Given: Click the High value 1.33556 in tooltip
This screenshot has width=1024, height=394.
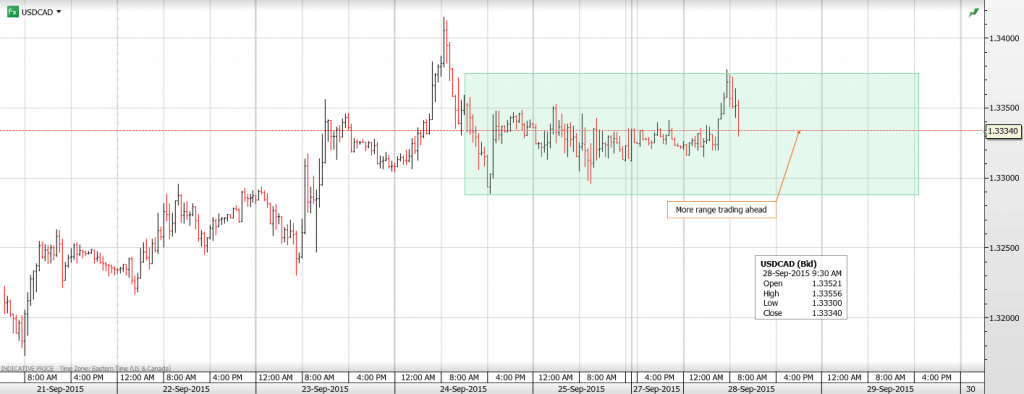Looking at the screenshot, I should pyautogui.click(x=826, y=293).
